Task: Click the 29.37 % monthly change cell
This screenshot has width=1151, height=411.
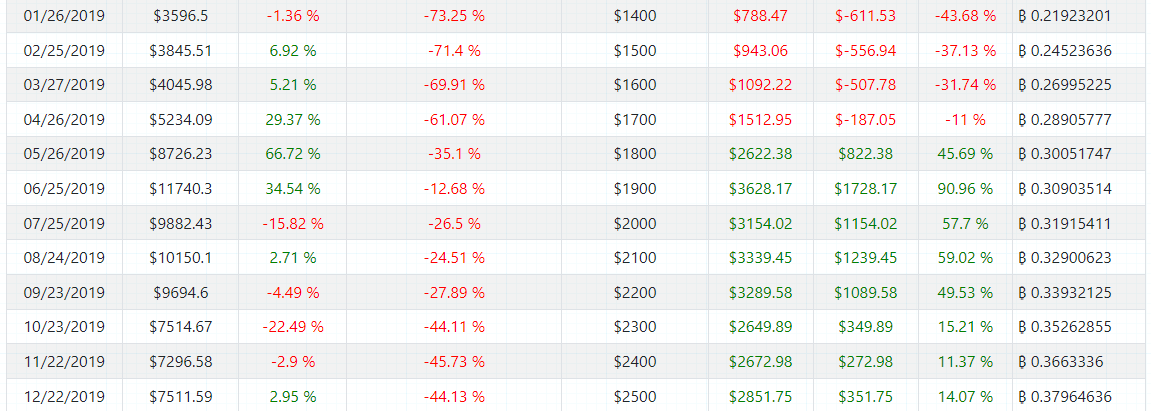Action: [293, 120]
